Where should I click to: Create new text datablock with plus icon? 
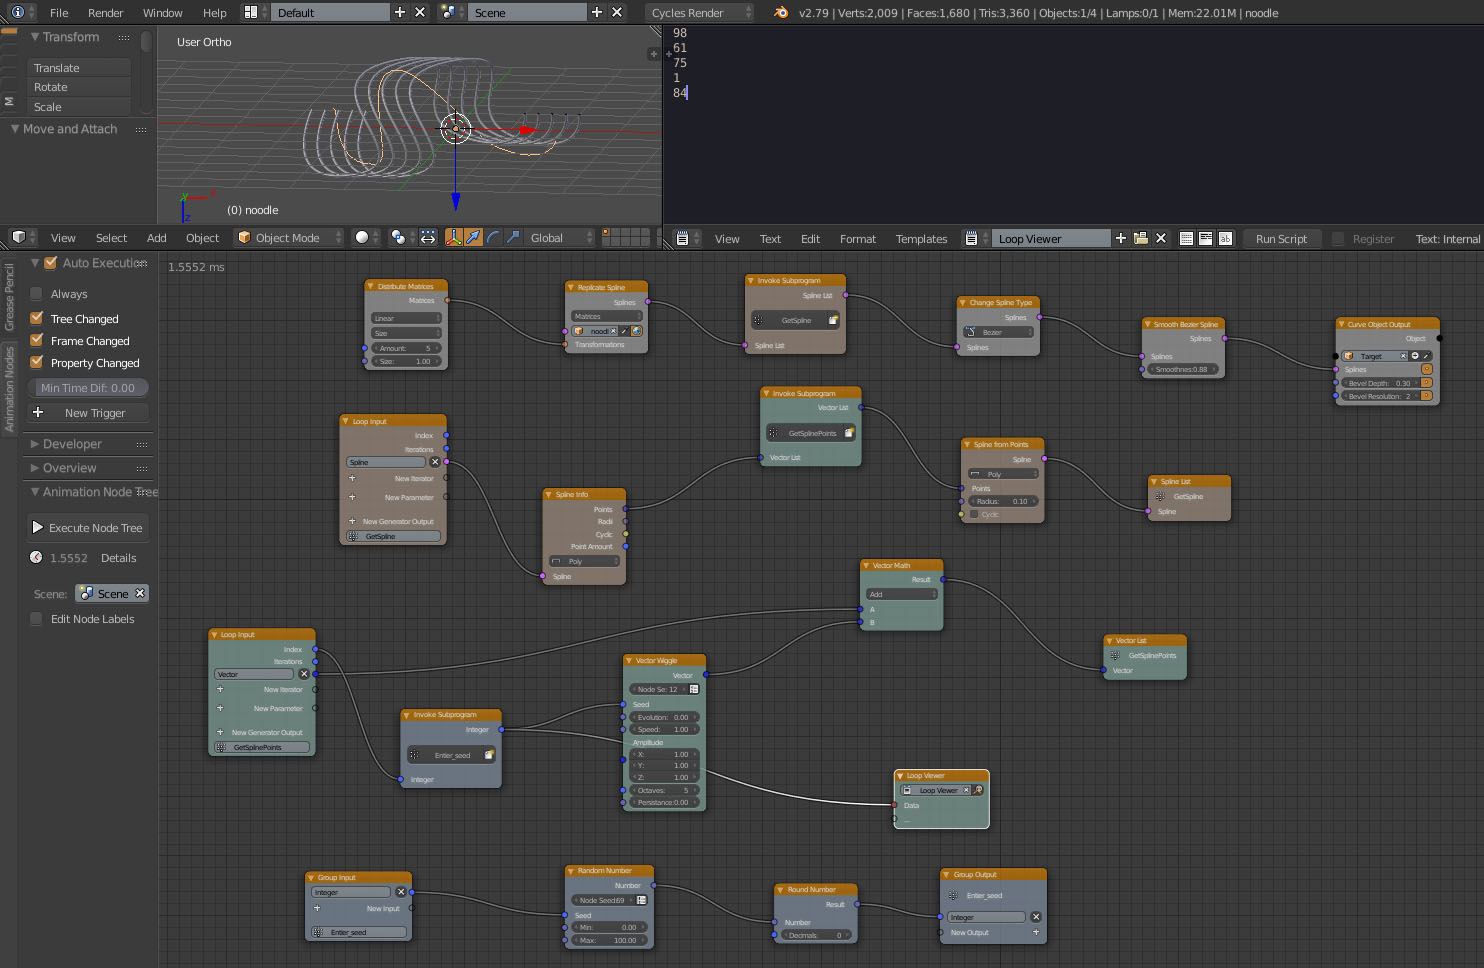click(x=1121, y=238)
